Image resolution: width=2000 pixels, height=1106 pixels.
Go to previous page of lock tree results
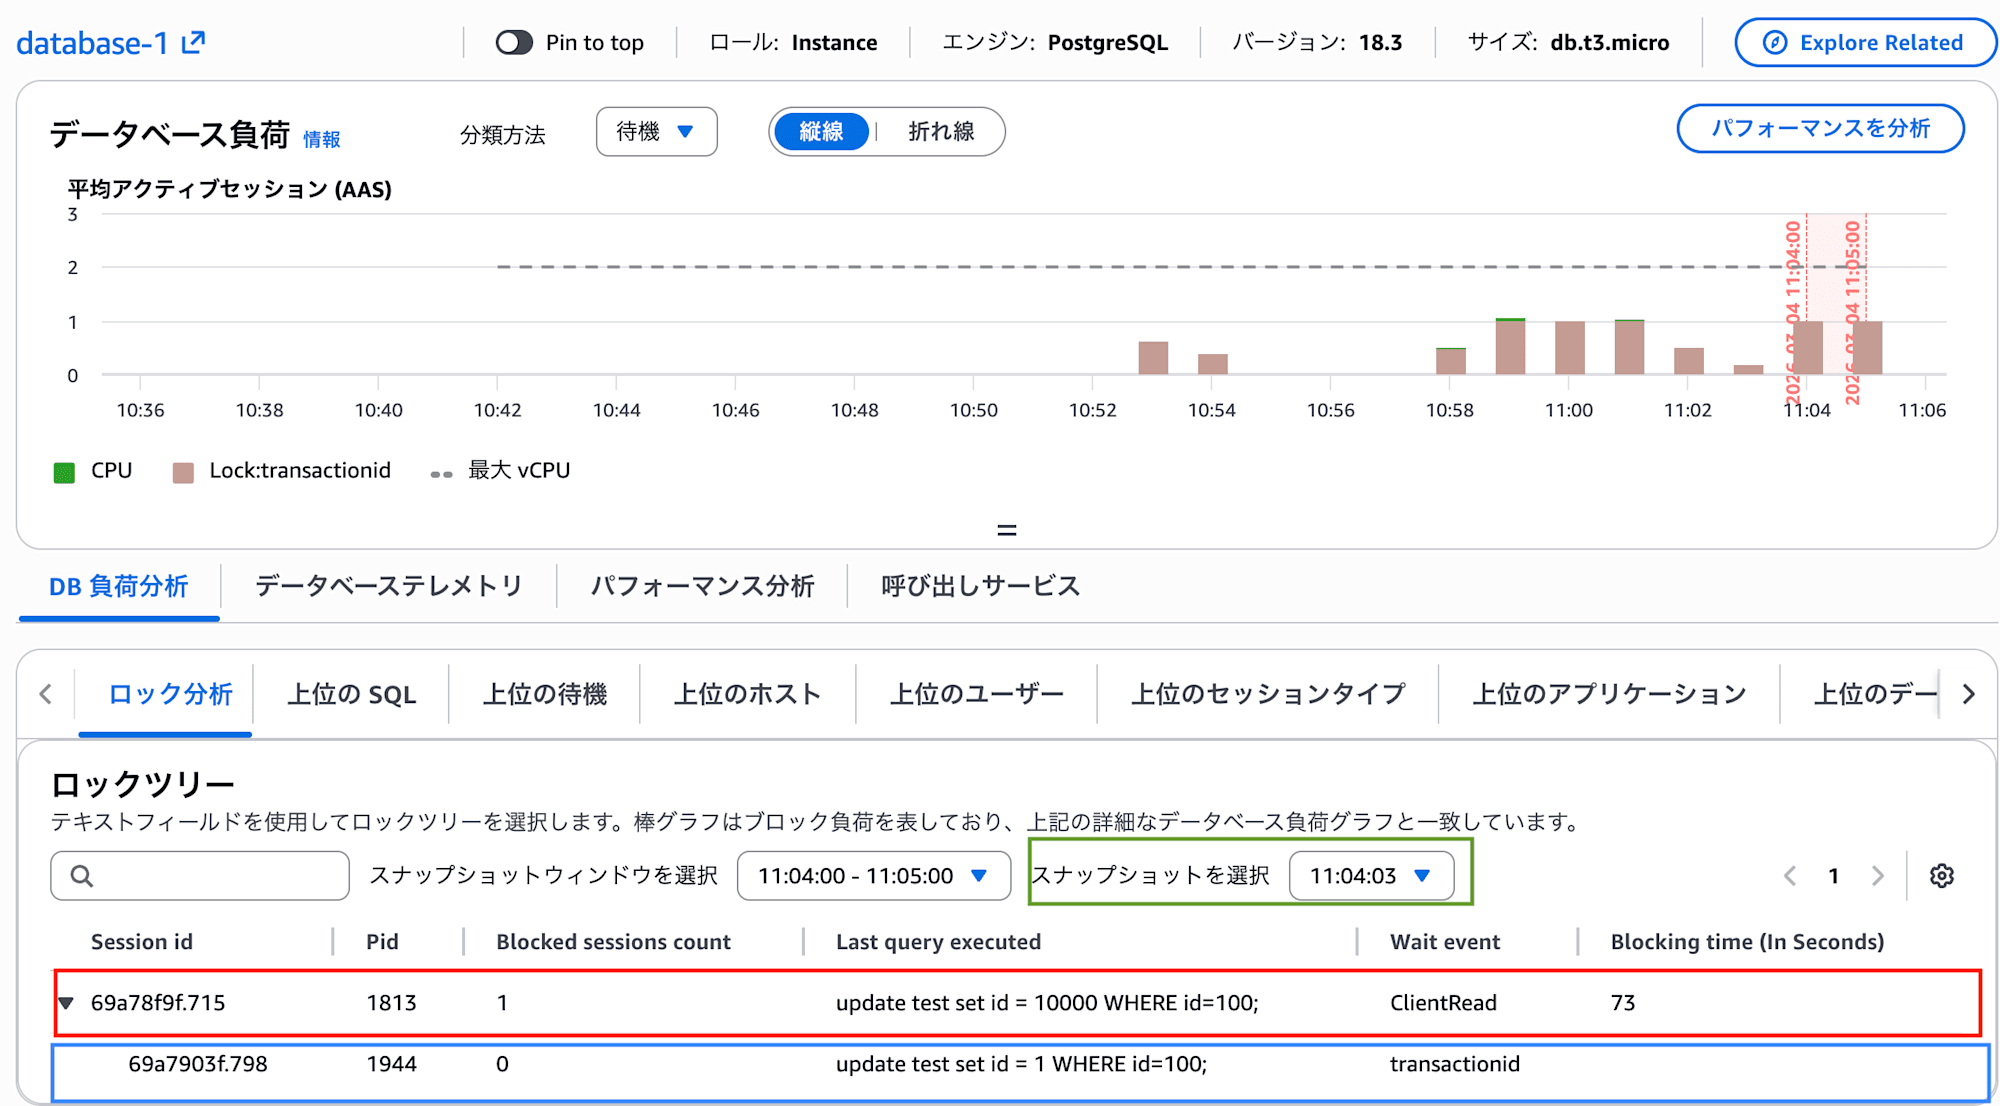pyautogui.click(x=1789, y=876)
